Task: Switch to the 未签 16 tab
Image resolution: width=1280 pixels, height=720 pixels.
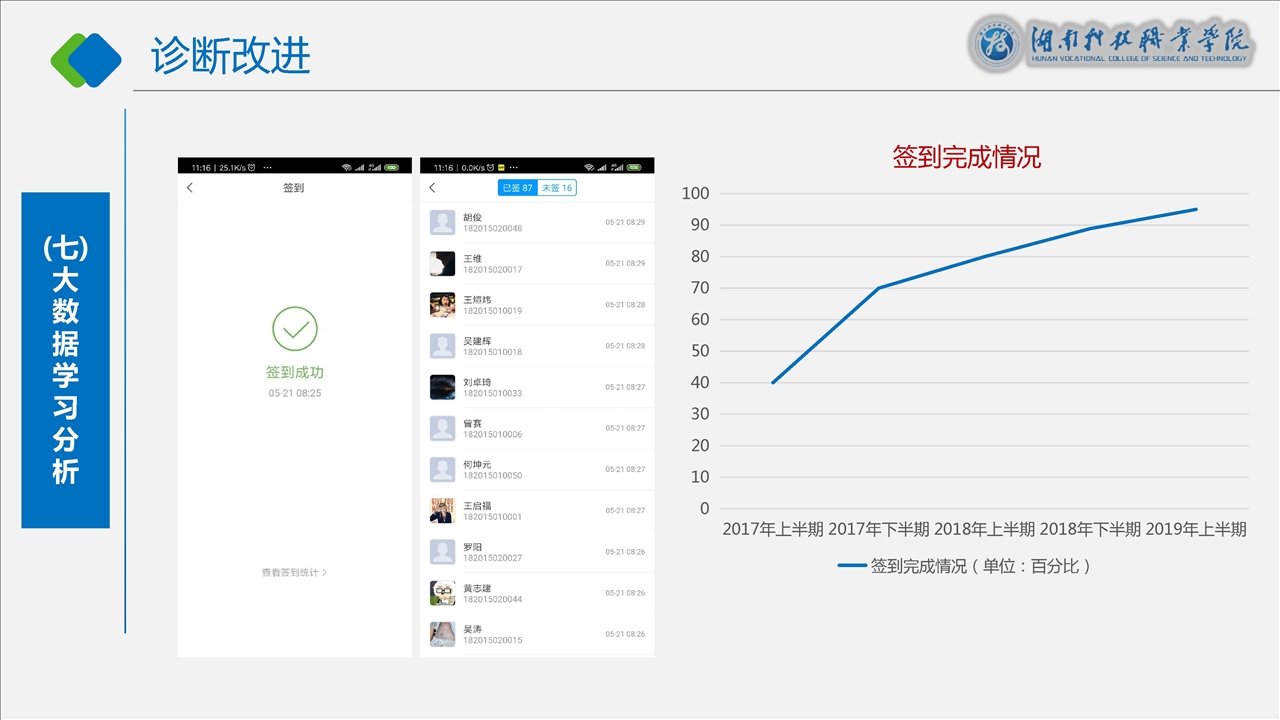Action: tap(556, 188)
